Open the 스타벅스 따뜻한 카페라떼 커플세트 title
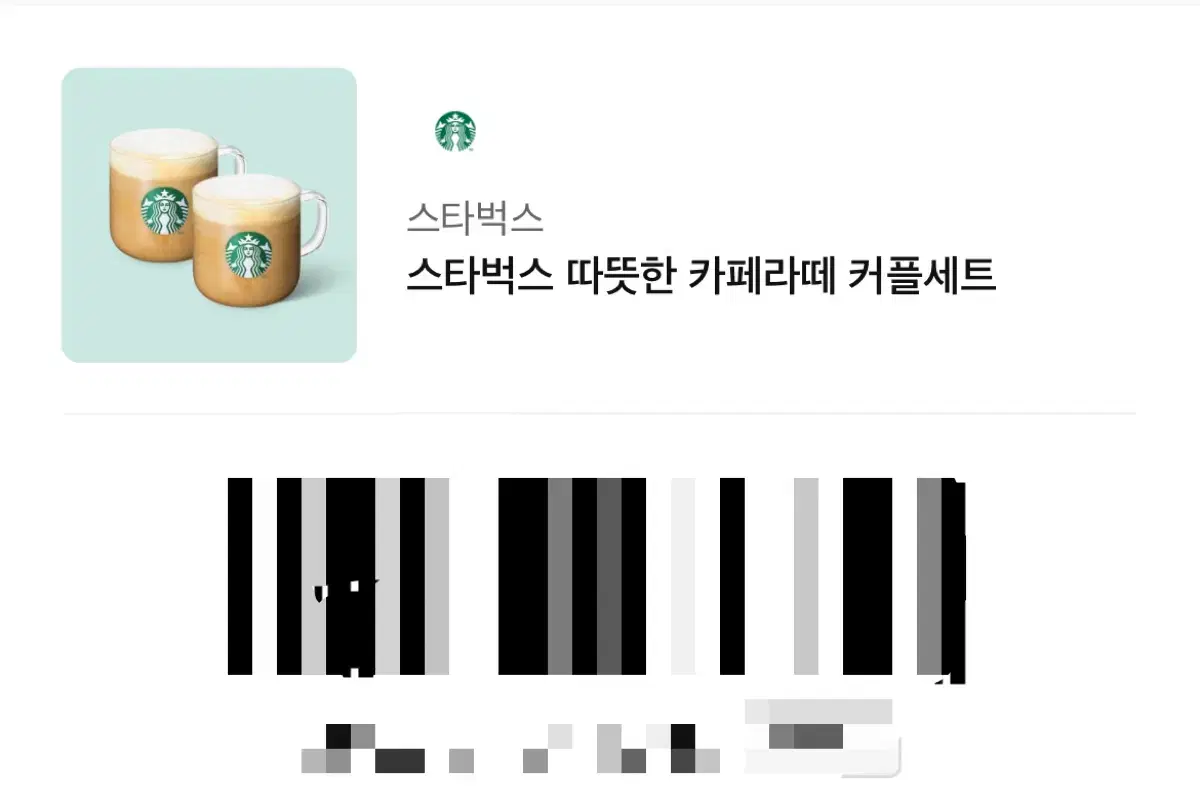Viewport: 1200px width, 804px height. pyautogui.click(x=701, y=274)
